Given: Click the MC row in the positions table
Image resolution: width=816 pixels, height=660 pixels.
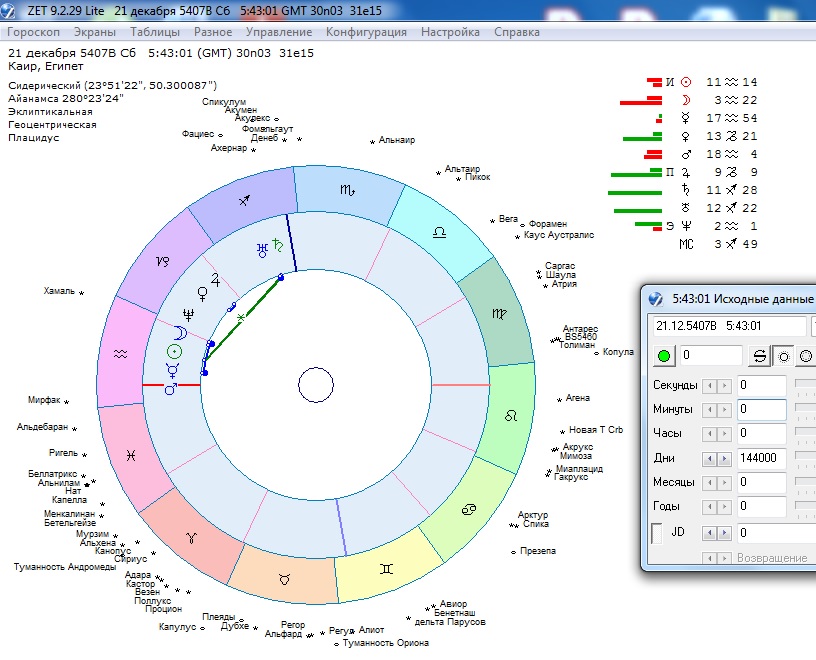Looking at the screenshot, I should click(x=718, y=244).
